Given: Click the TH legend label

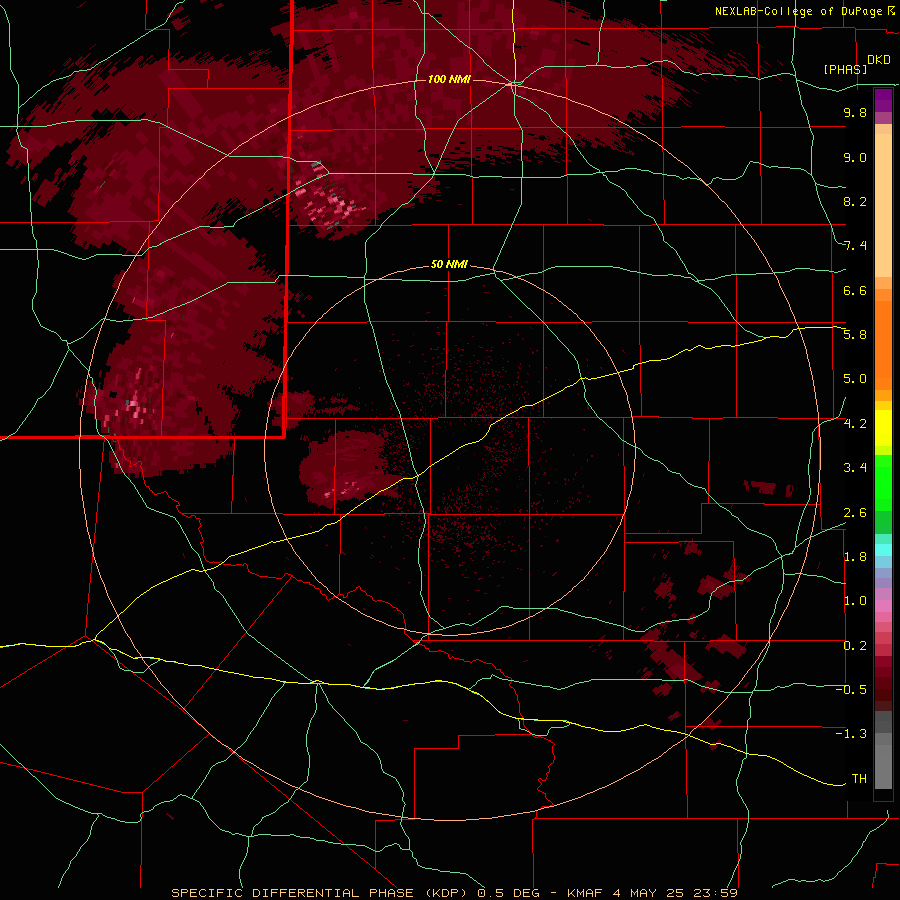Looking at the screenshot, I should point(859,779).
